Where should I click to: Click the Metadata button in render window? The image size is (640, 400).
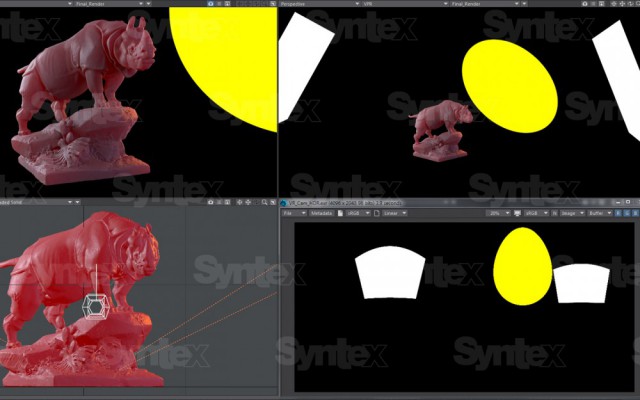(x=321, y=213)
